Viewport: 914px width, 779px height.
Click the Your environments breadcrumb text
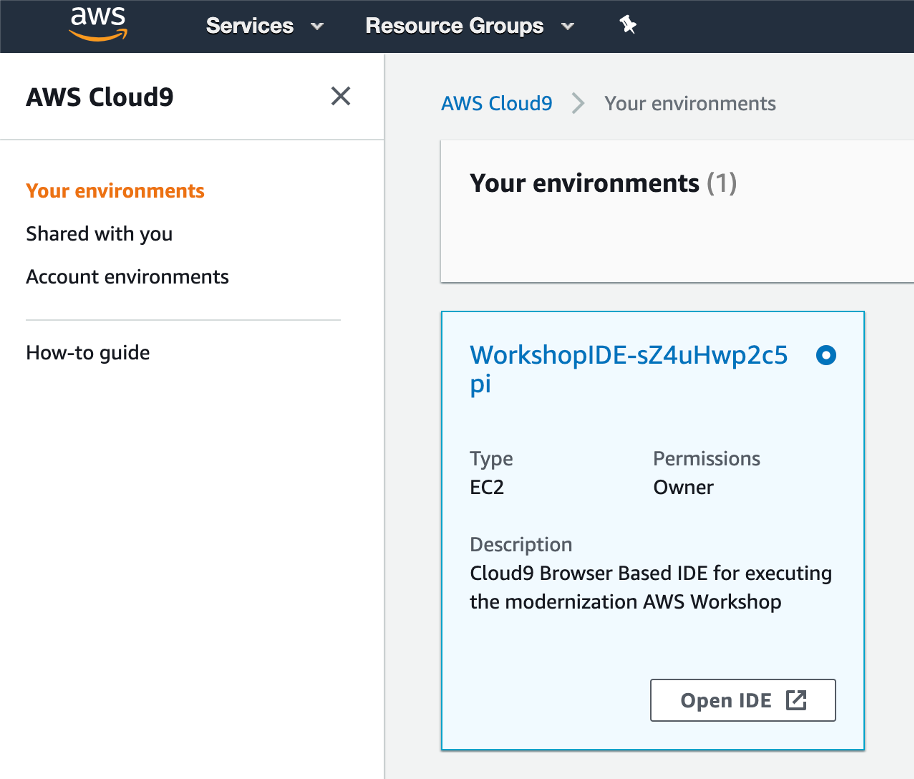(690, 103)
